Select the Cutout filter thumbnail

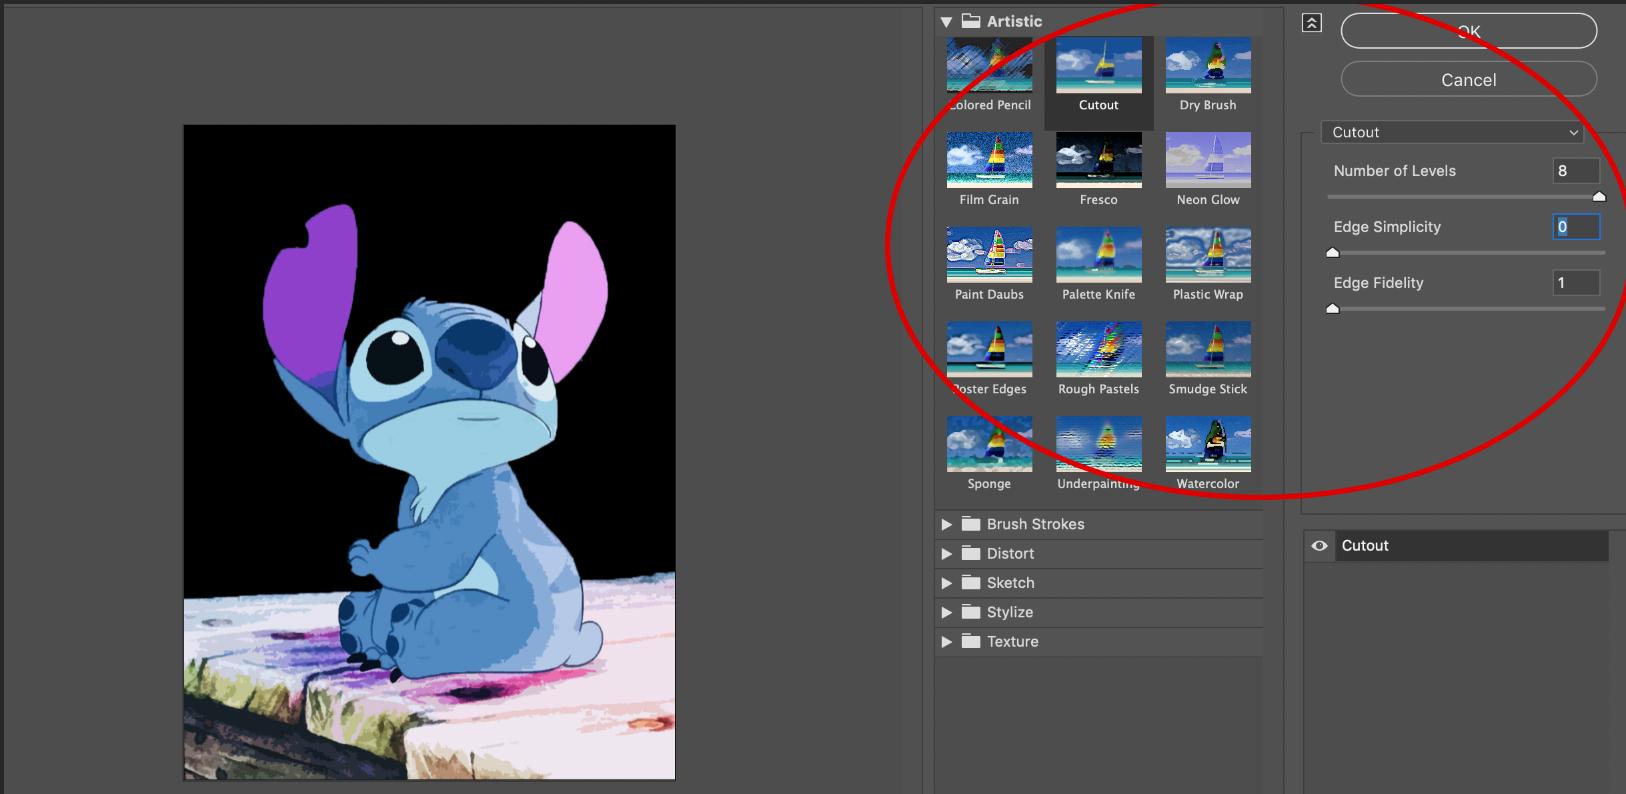click(x=1098, y=65)
